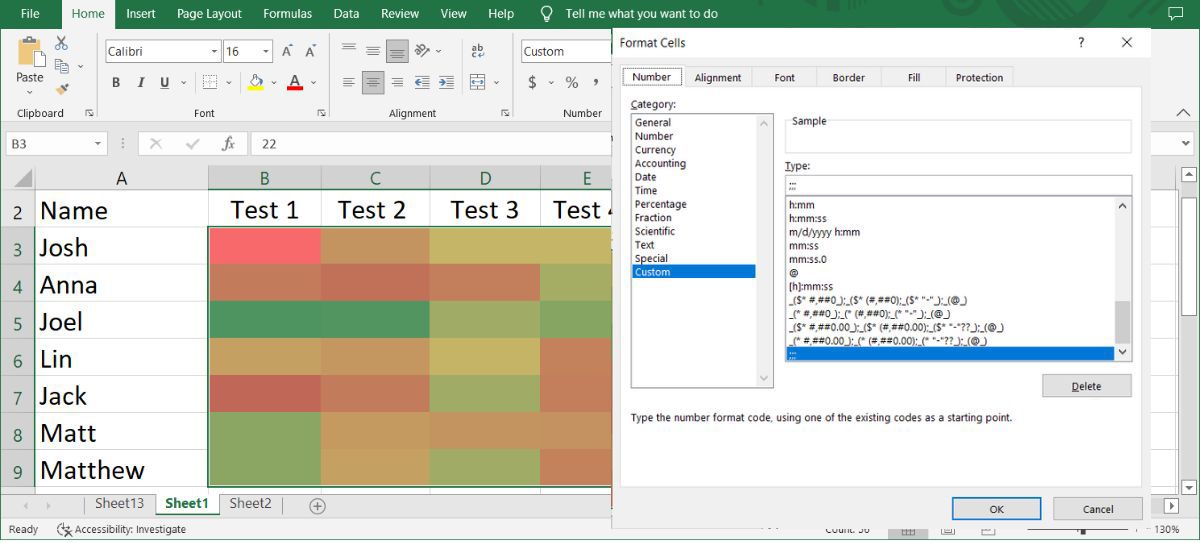Switch to the Alignment tab in Format Cells
This screenshot has height=543, width=1200.
[717, 77]
